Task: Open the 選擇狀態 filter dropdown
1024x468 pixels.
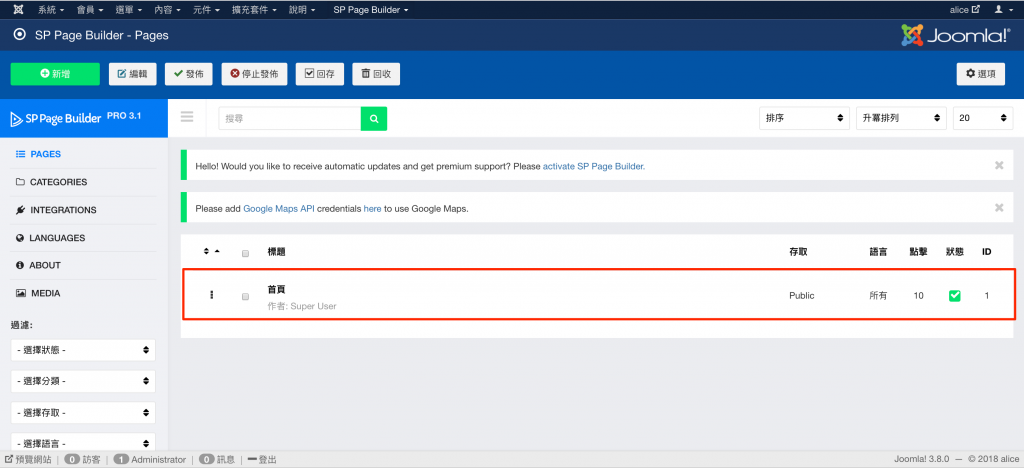Action: point(83,350)
